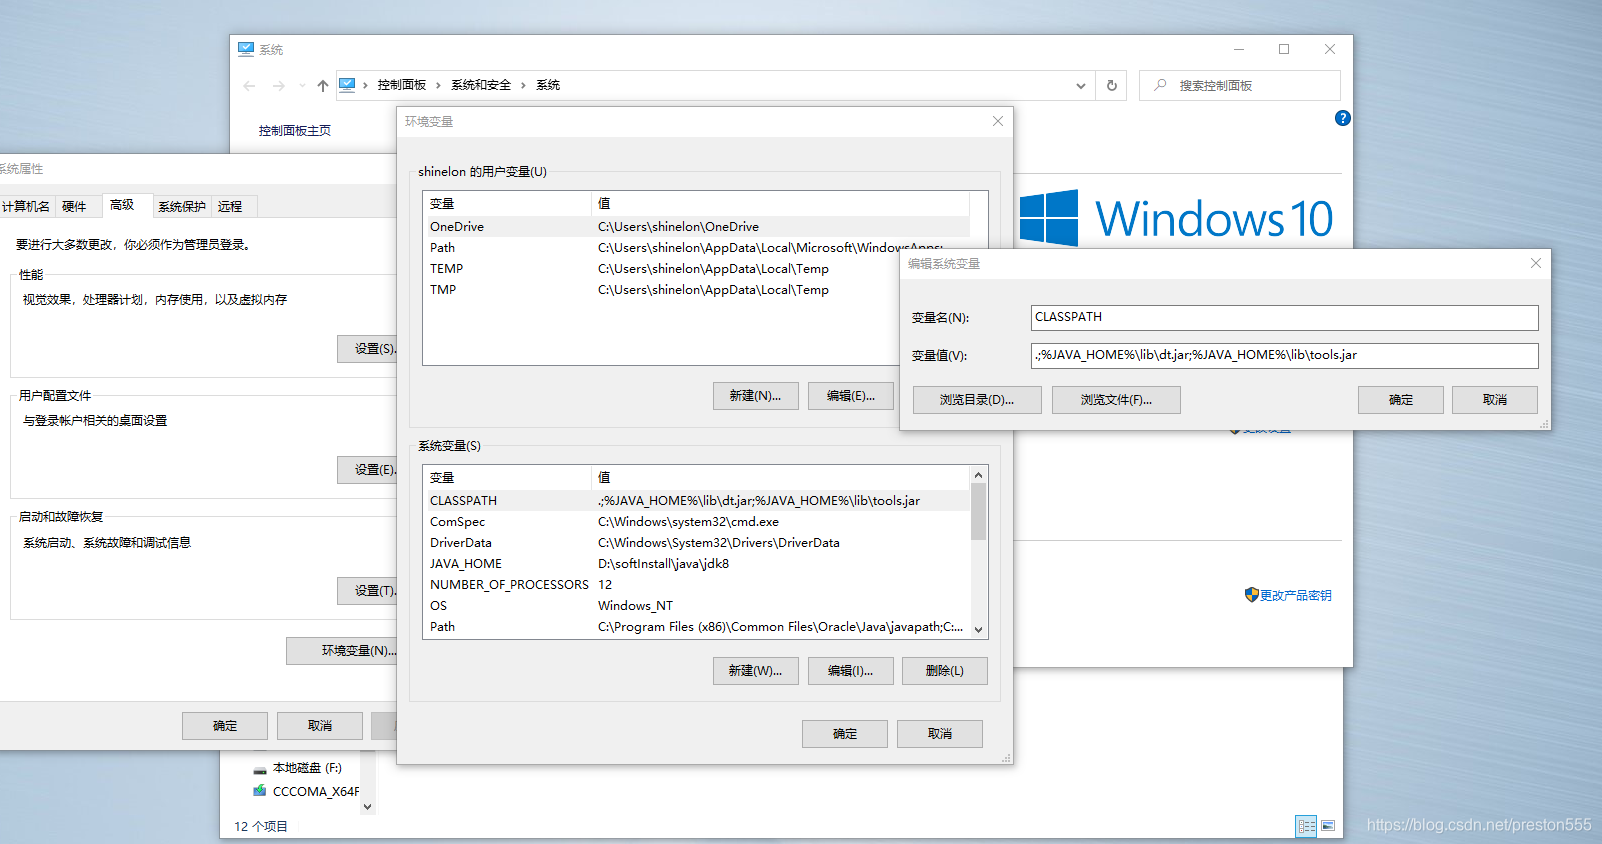1602x844 pixels.
Task: Cancel the edit system variable dialog
Action: click(x=1495, y=400)
